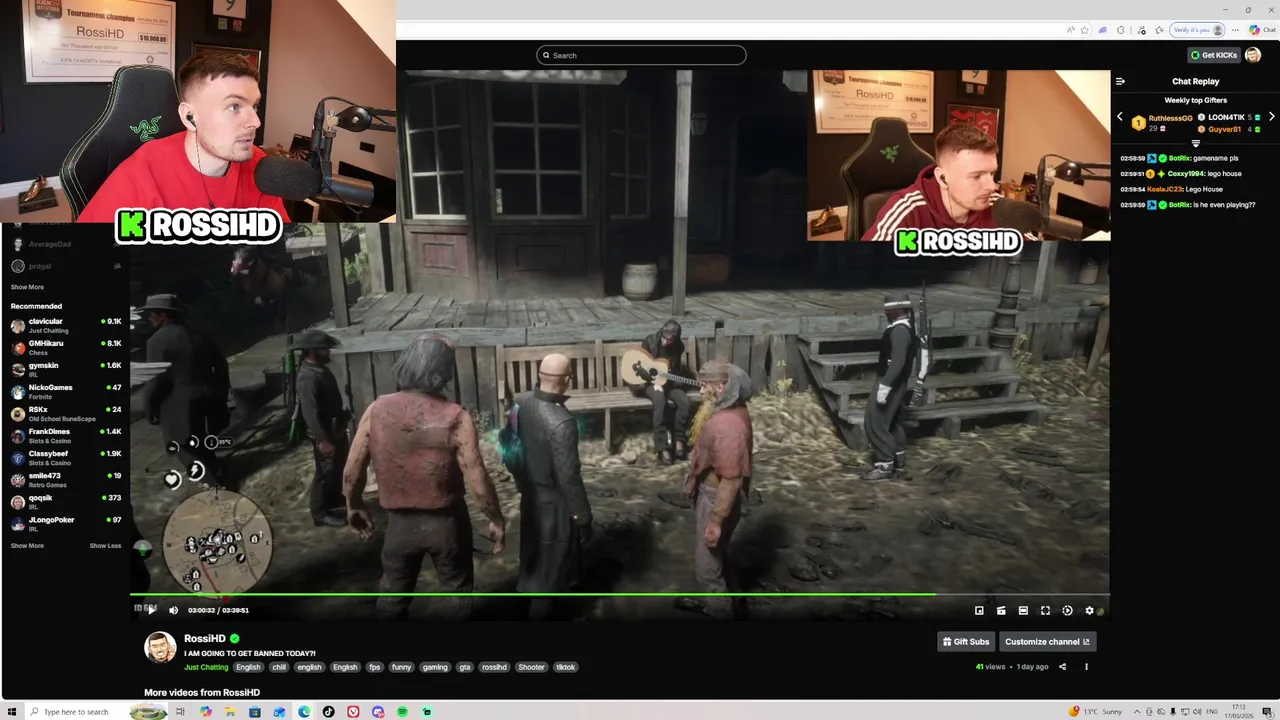Click the Coxxy1994 username in chat

pyautogui.click(x=1185, y=174)
